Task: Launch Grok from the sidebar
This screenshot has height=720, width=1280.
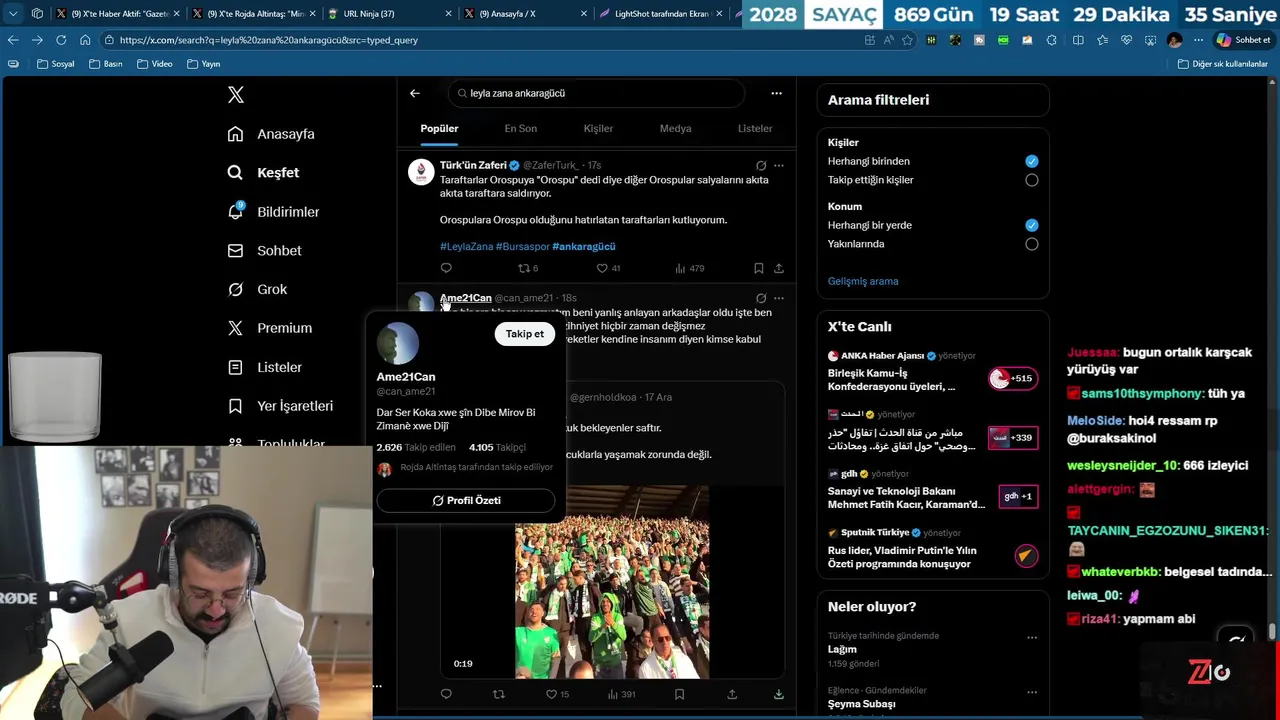Action: (257, 289)
